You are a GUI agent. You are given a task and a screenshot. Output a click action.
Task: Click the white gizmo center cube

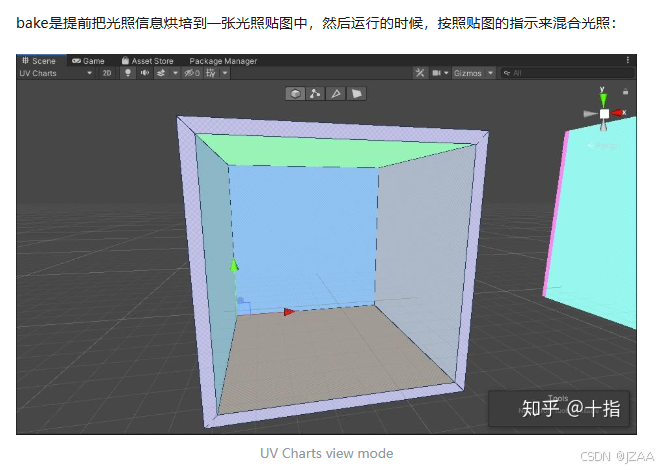point(604,114)
